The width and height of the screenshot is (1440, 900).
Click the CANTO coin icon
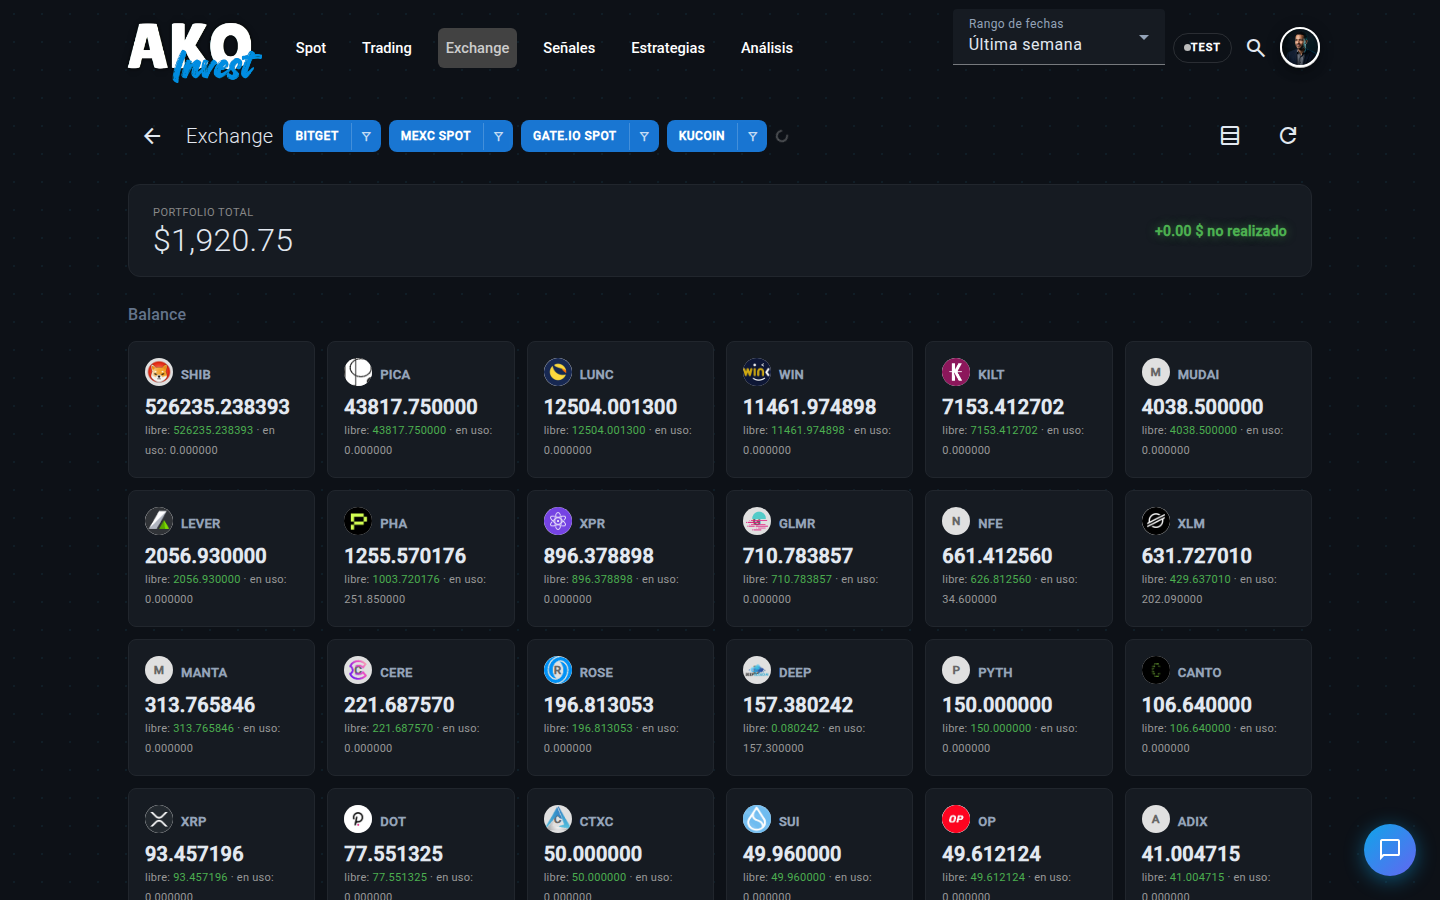coord(1156,670)
